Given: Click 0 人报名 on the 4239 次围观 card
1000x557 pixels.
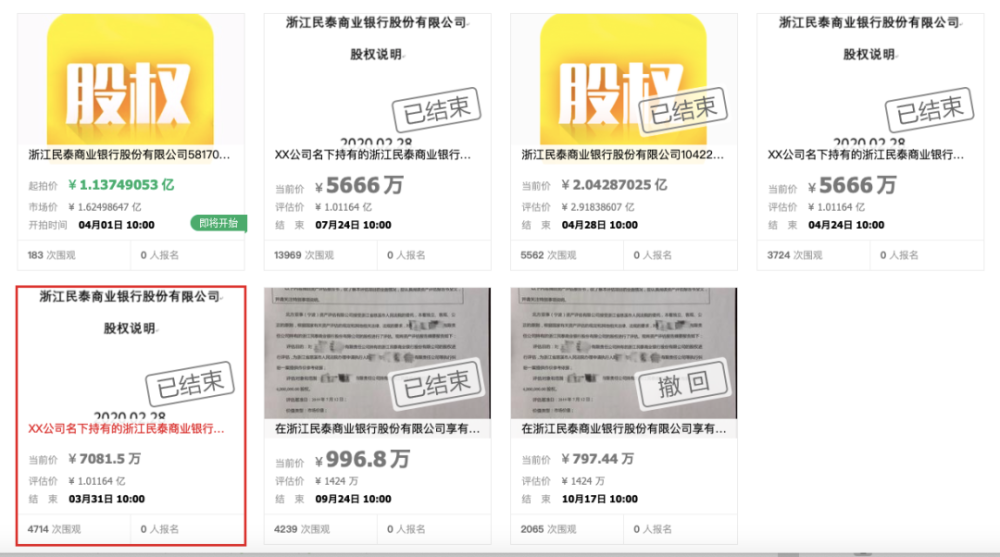Looking at the screenshot, I should coord(406,529).
